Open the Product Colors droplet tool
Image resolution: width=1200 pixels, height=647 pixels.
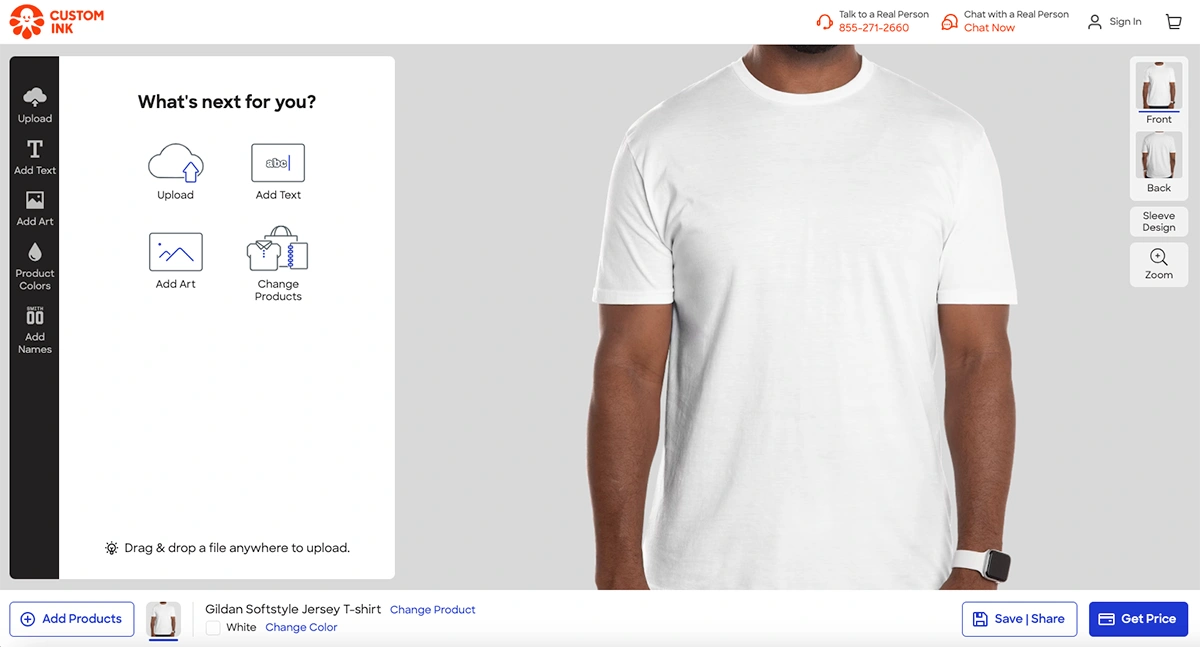(34, 265)
